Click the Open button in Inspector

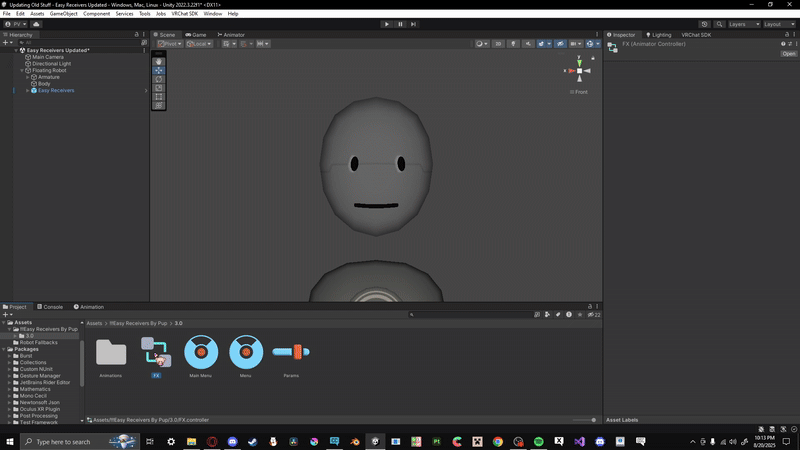[788, 54]
